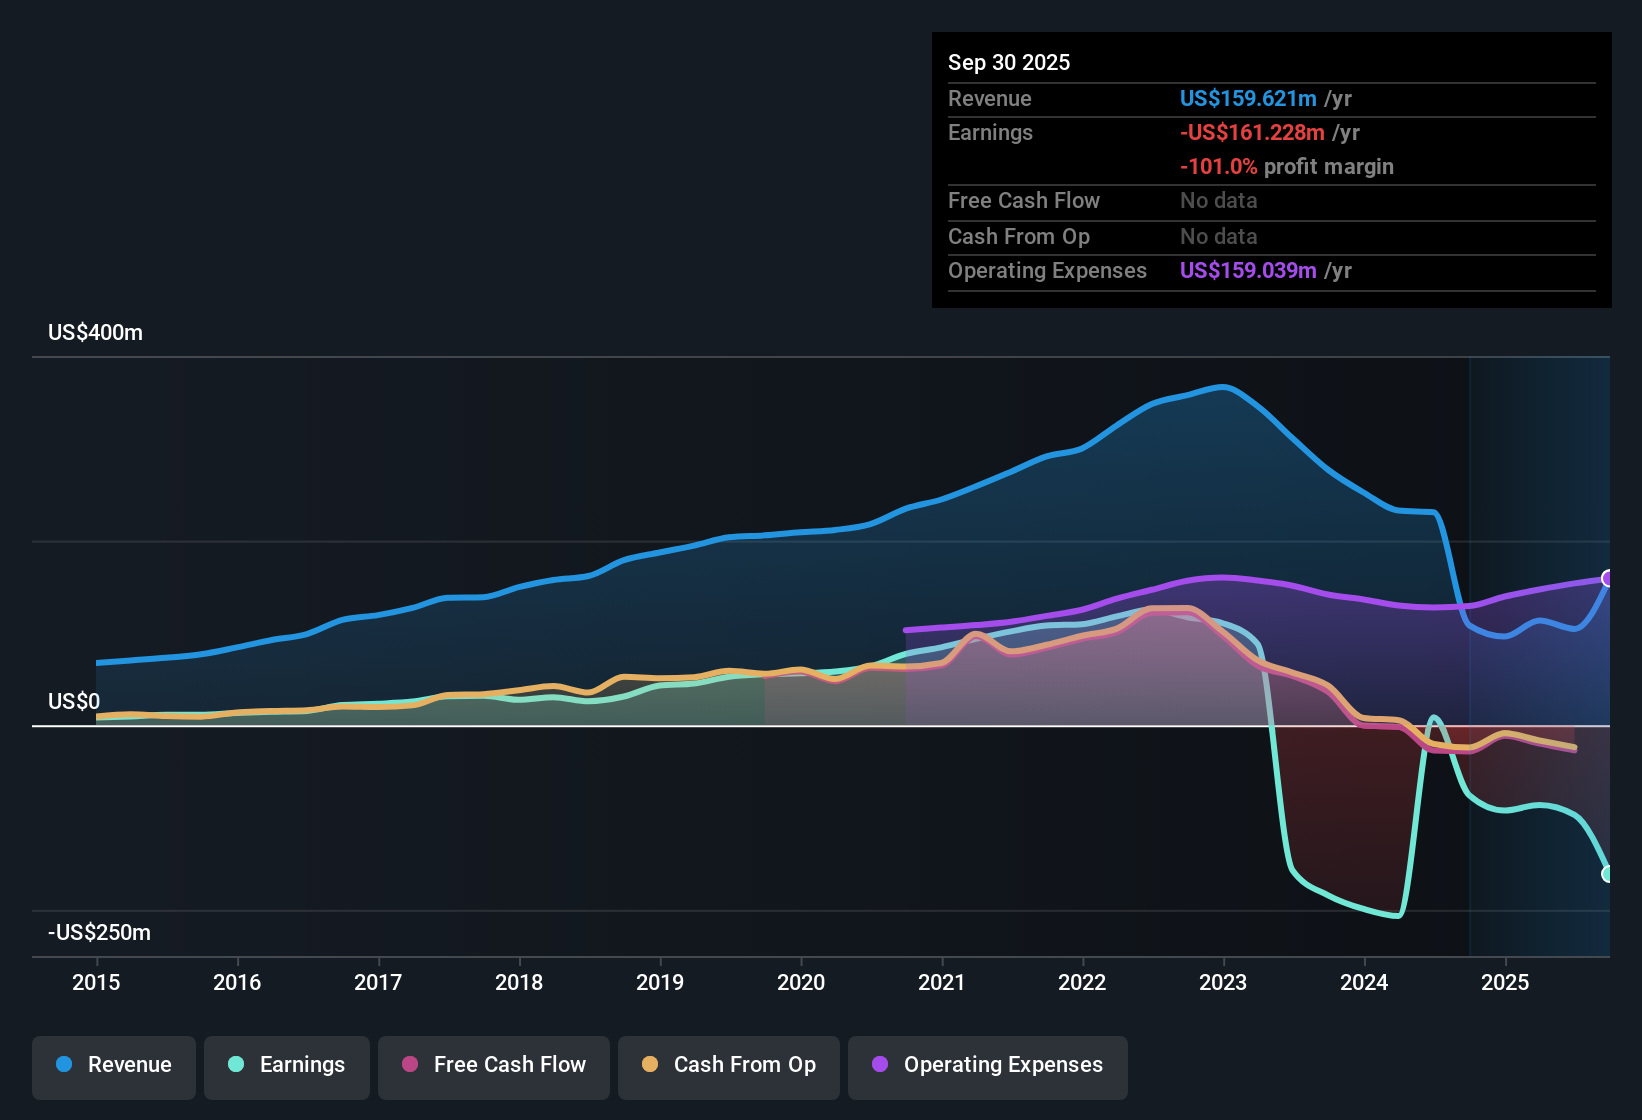Click the purple Operating Expenses legend dot
The width and height of the screenshot is (1642, 1120).
(878, 1066)
